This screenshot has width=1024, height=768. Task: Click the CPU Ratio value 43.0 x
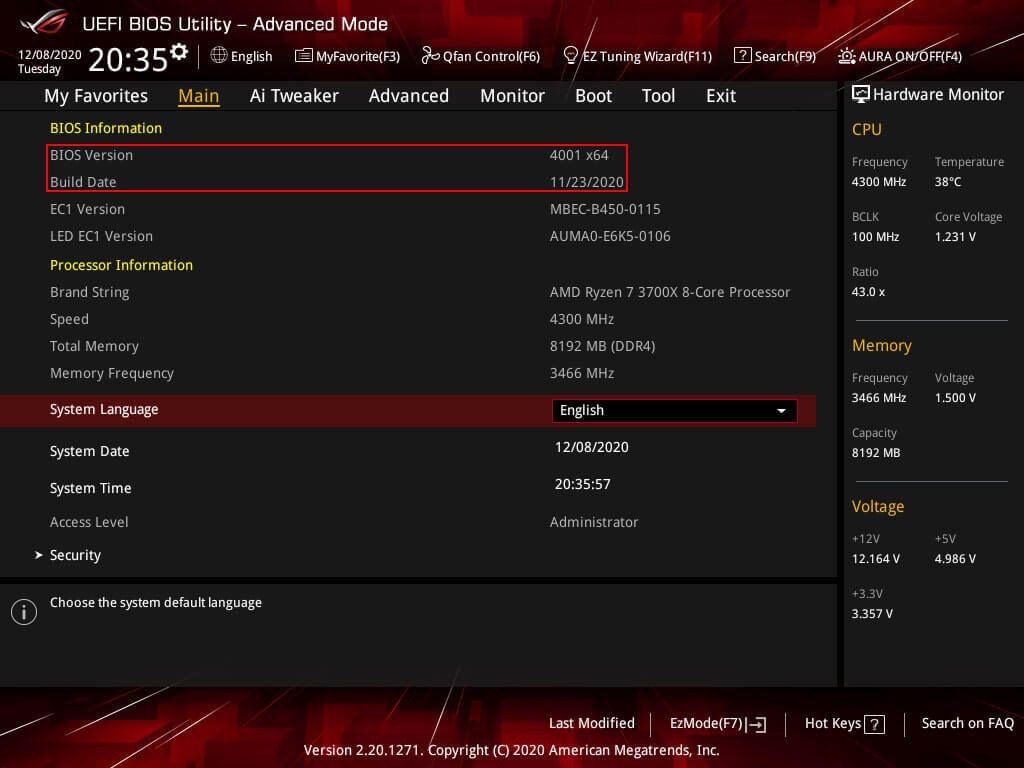coord(868,292)
